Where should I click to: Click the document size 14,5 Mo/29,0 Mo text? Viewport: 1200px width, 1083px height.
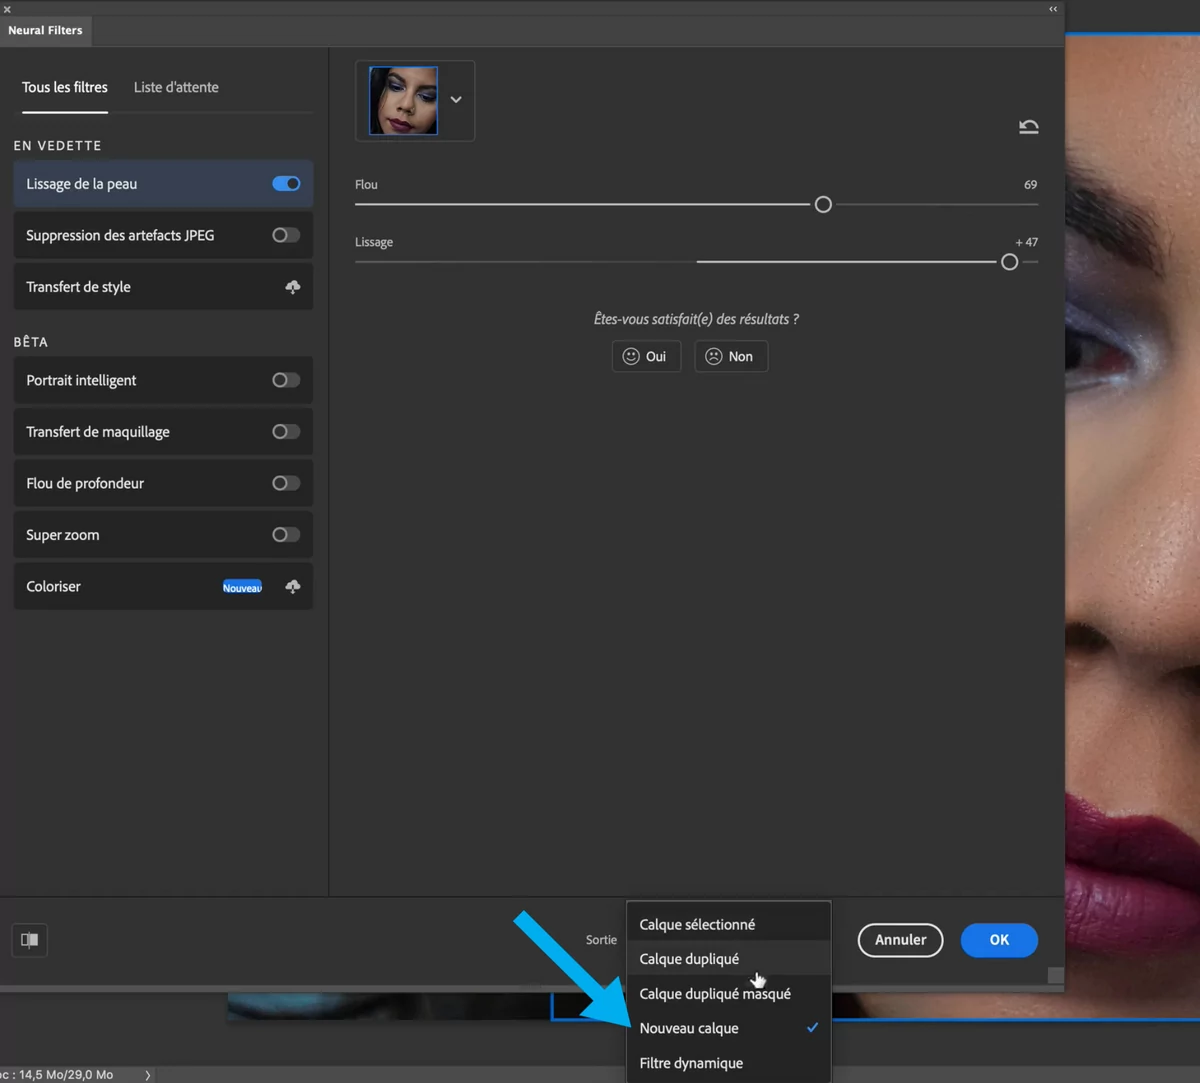[x=66, y=1075]
